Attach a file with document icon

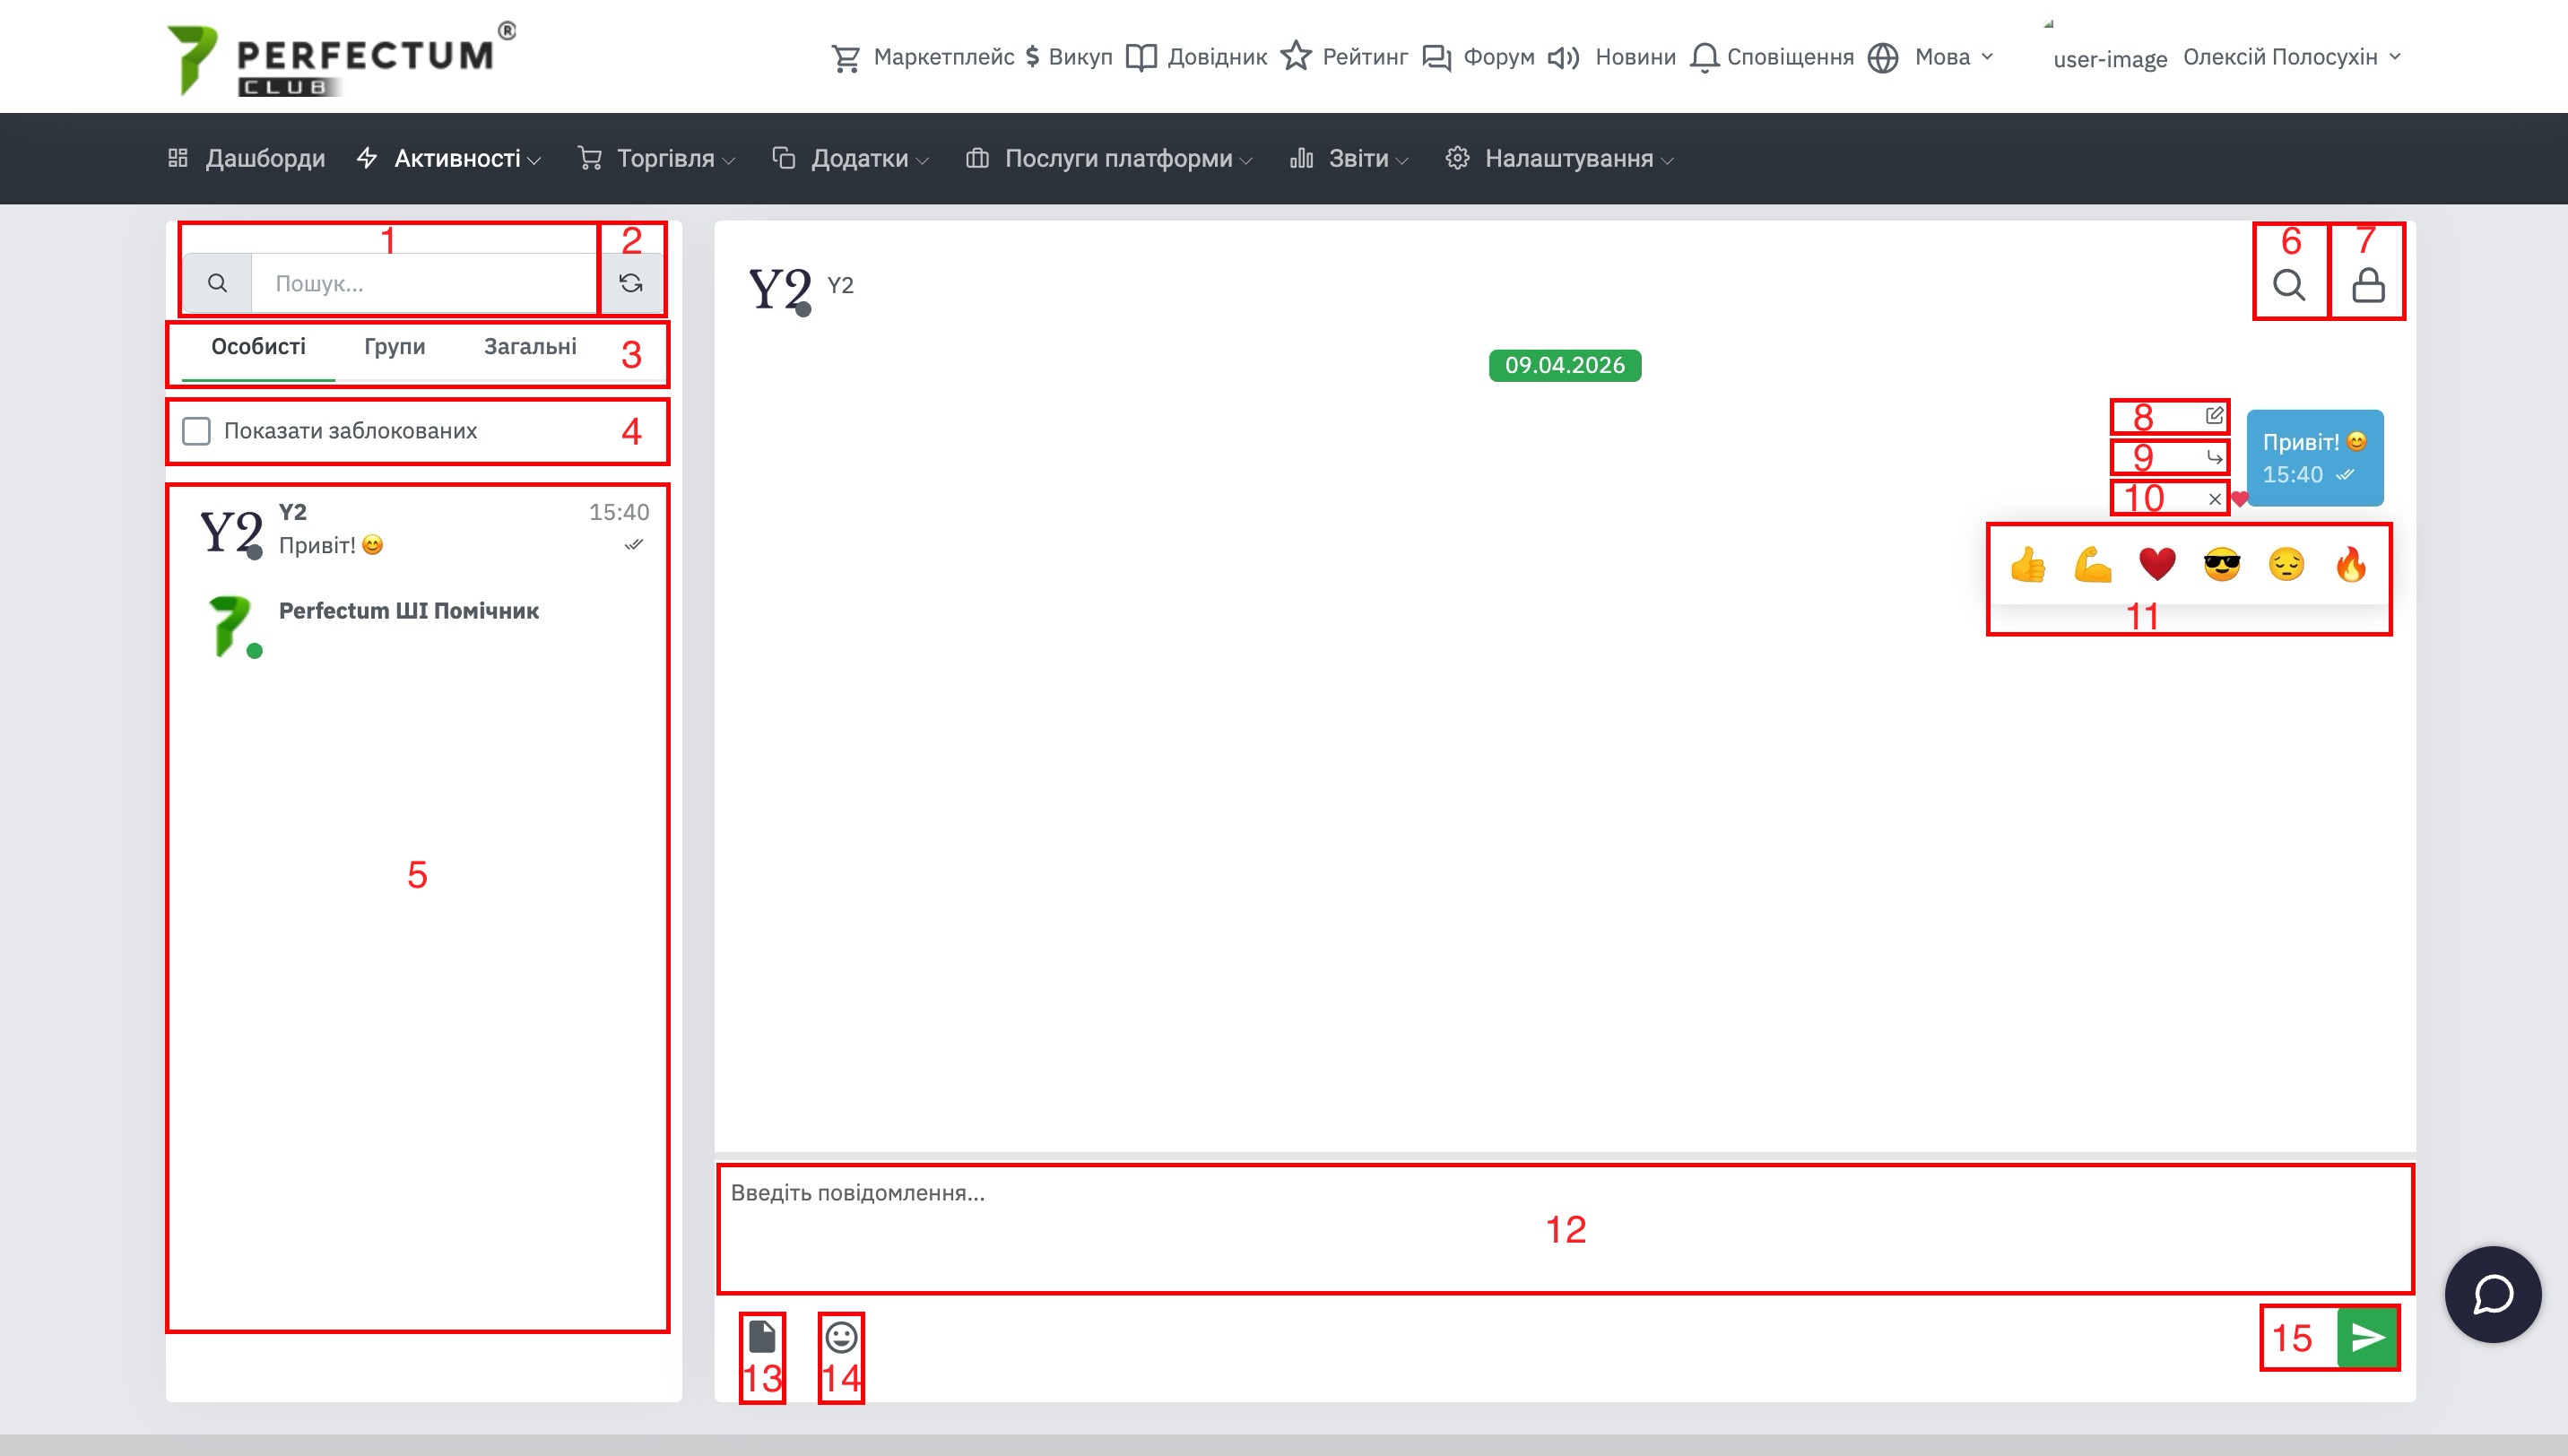click(x=762, y=1337)
